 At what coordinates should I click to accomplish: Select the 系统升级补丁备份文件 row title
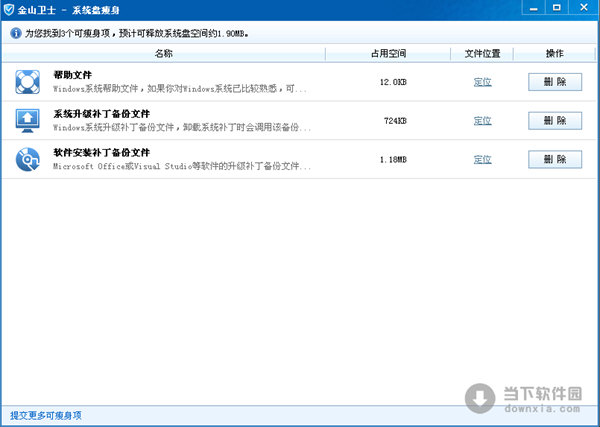pyautogui.click(x=101, y=114)
